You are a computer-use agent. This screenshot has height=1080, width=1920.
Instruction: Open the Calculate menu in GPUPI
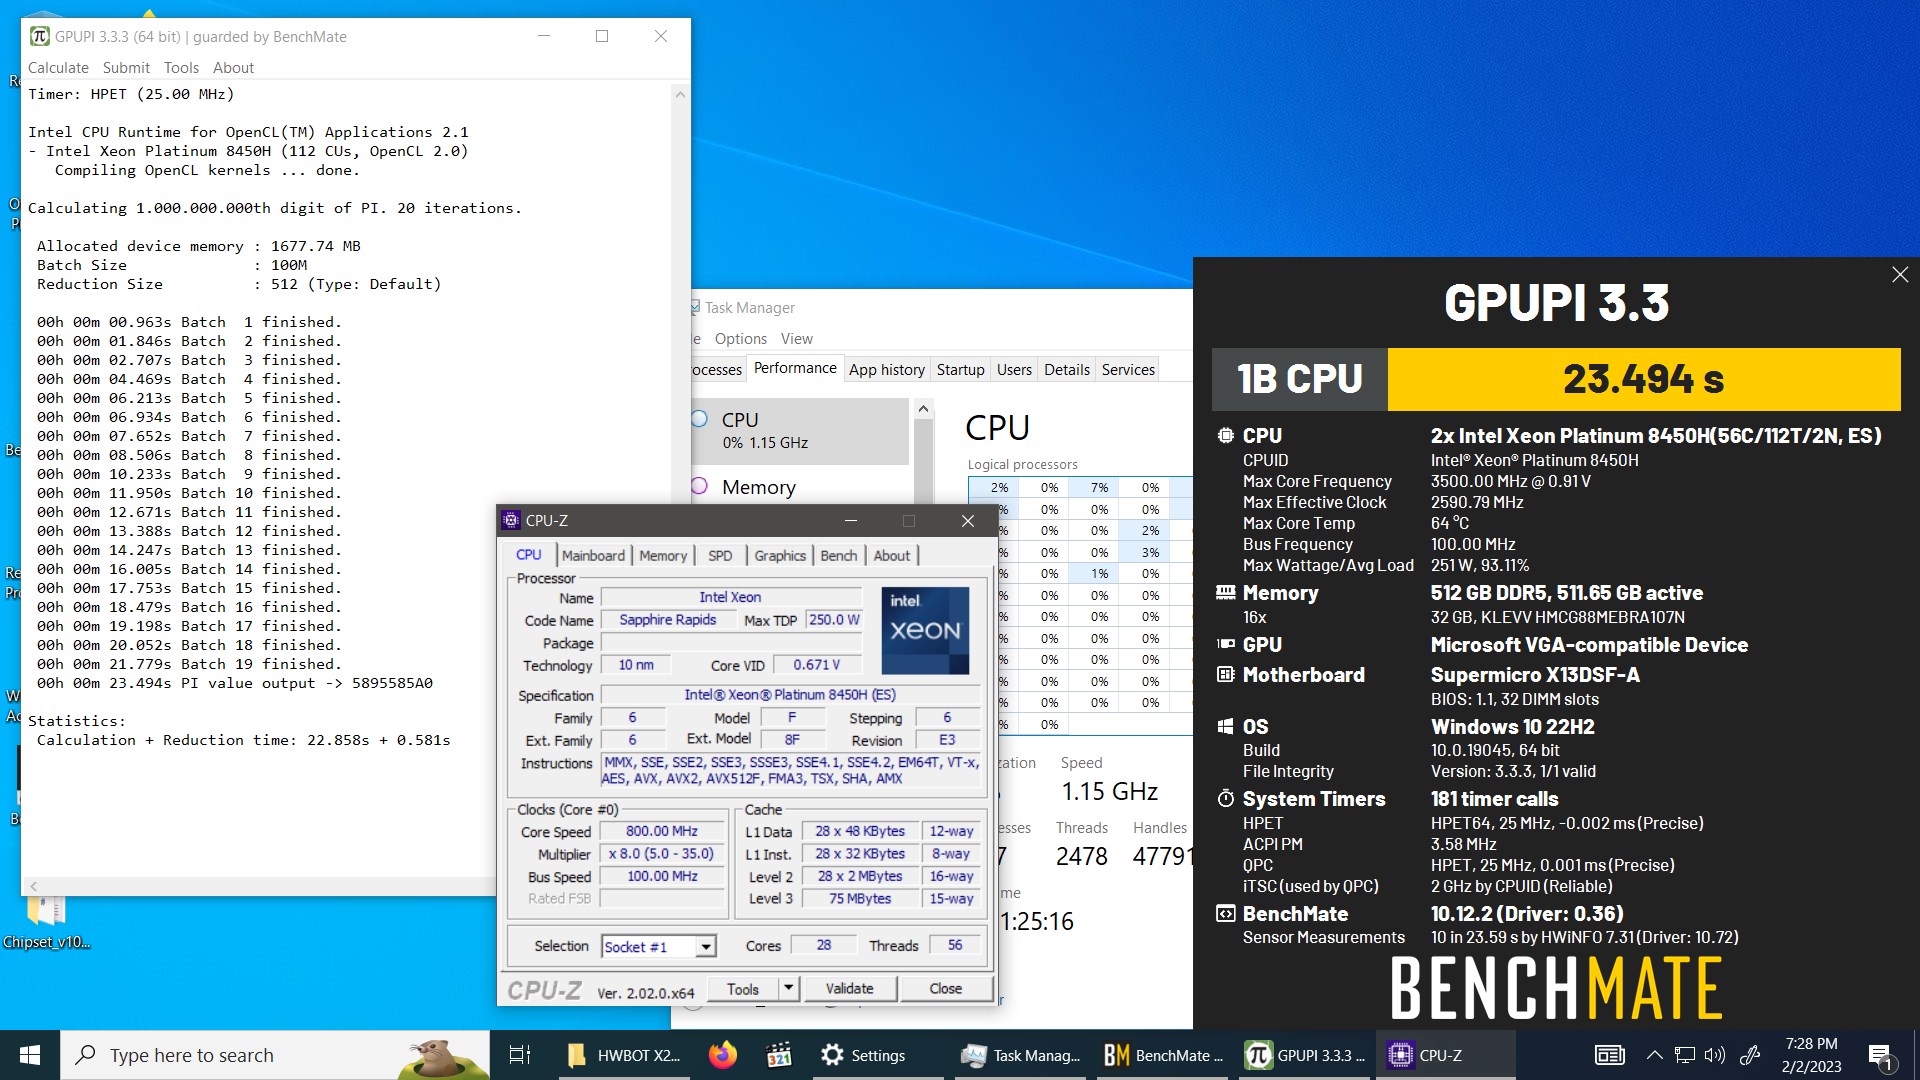point(58,67)
